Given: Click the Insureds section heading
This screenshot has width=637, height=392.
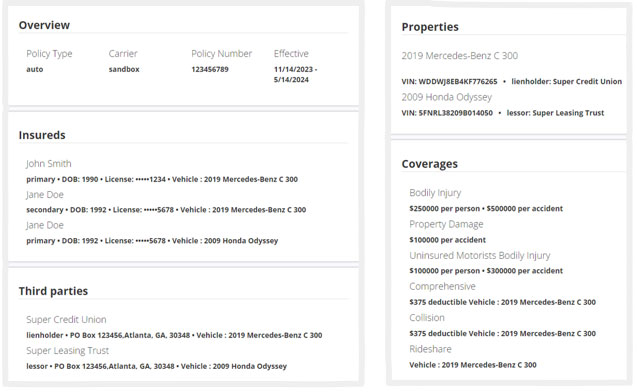Looking at the screenshot, I should (x=42, y=135).
